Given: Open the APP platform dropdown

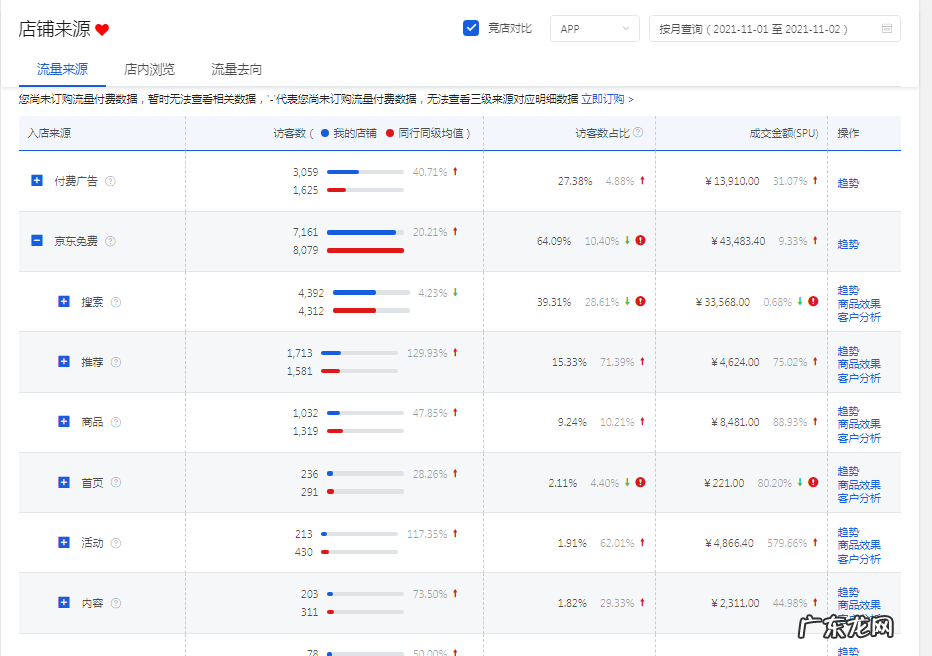Looking at the screenshot, I should [x=595, y=29].
